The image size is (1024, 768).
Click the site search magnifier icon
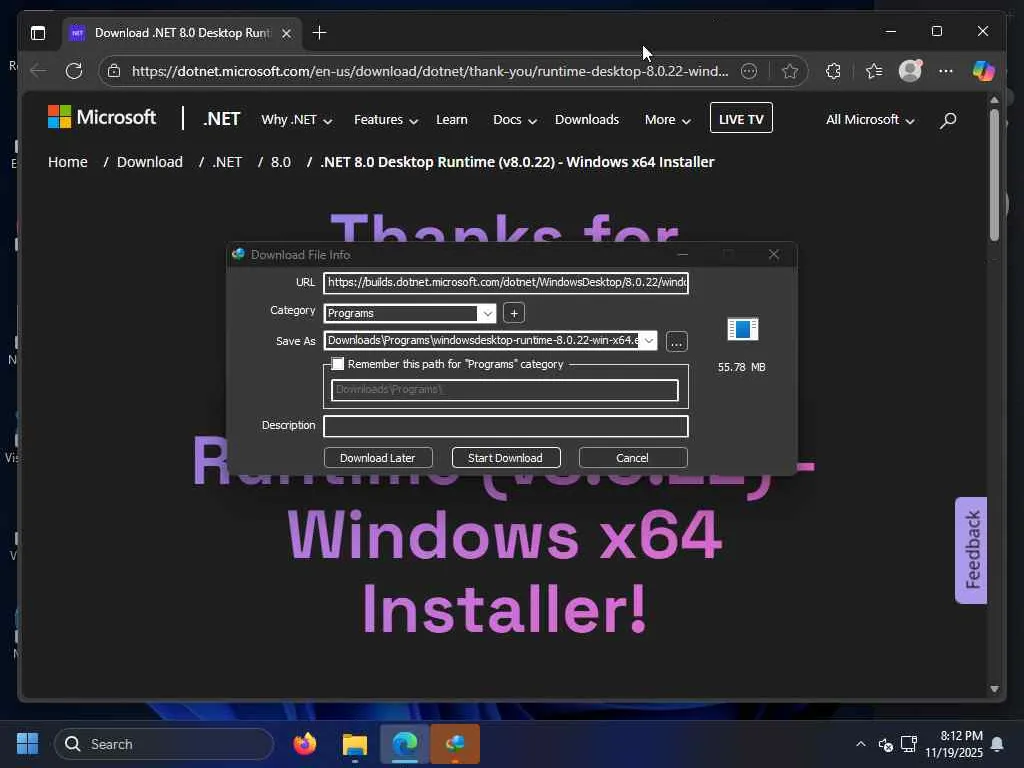coord(948,120)
